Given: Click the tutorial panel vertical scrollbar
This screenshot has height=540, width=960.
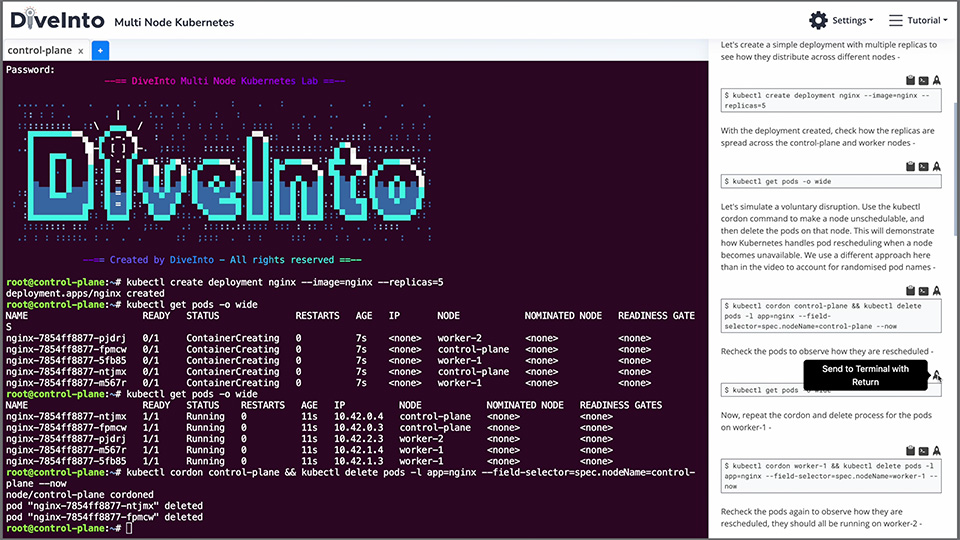Looking at the screenshot, I should pos(956,168).
